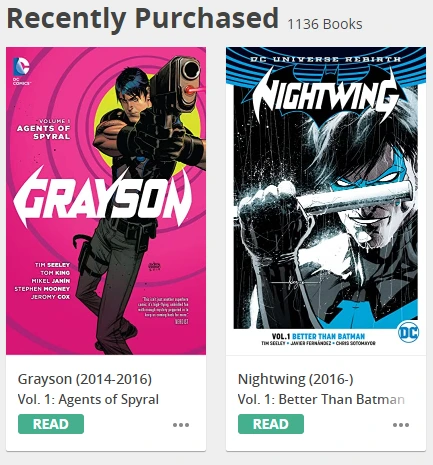The width and height of the screenshot is (433, 465).
Task: Open more options for Grayson Vol. 1
Action: [181, 425]
